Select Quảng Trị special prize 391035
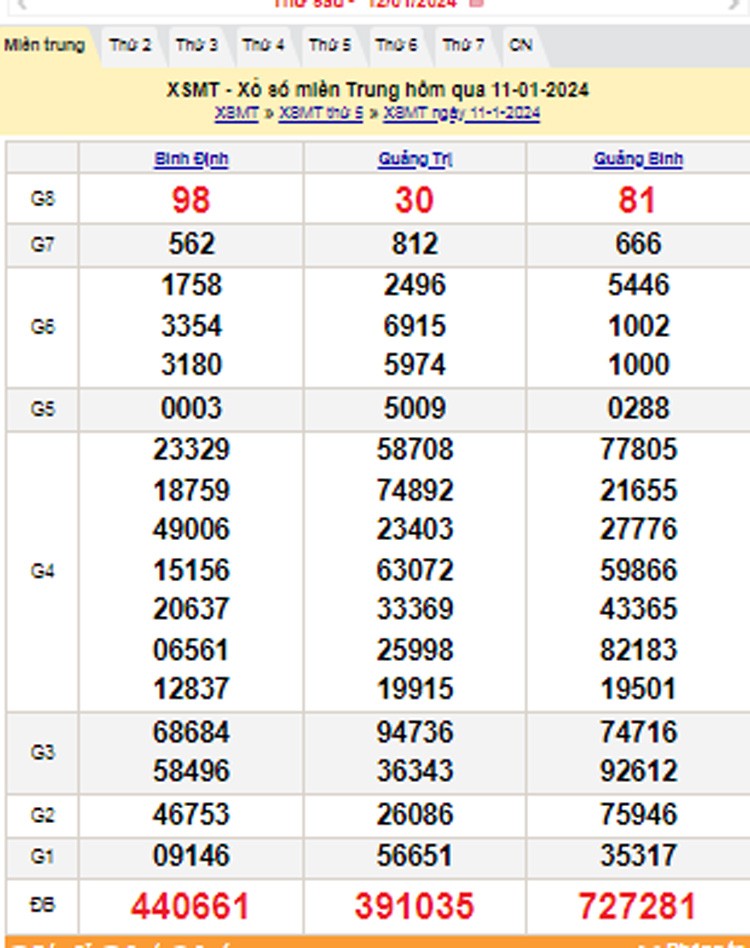Screen dimensions: 750x948 [414, 906]
